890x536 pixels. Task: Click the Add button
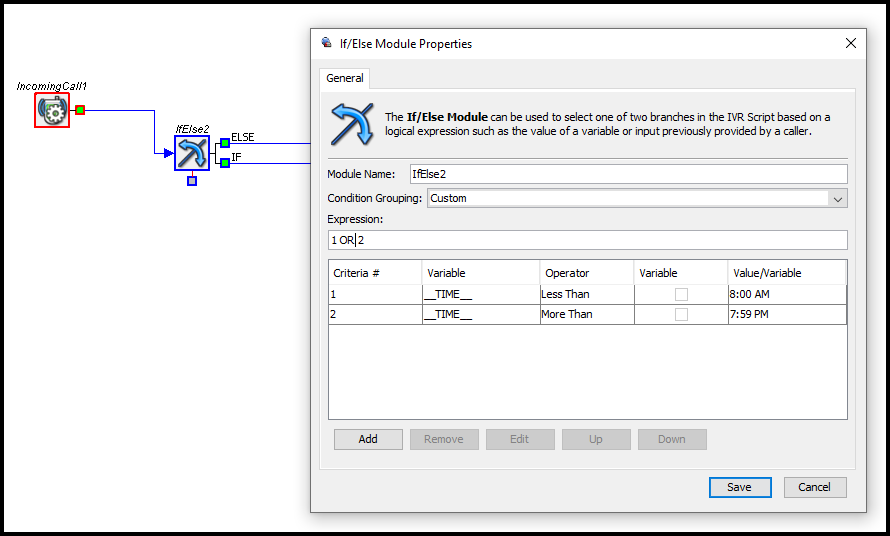click(x=368, y=439)
